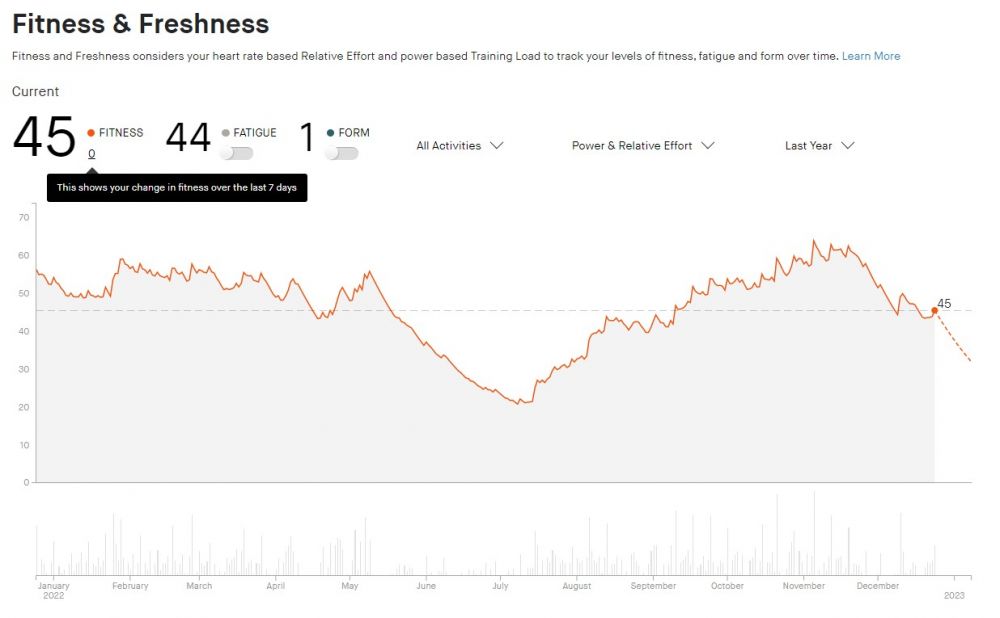This screenshot has width=1000, height=618.
Task: Click the gray dot beside FATIGUE label
Action: point(226,132)
